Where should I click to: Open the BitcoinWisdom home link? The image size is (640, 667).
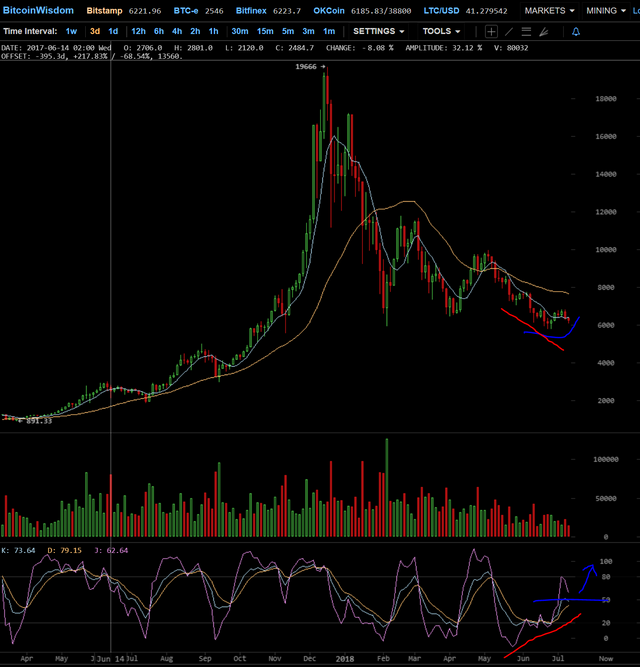(x=38, y=10)
